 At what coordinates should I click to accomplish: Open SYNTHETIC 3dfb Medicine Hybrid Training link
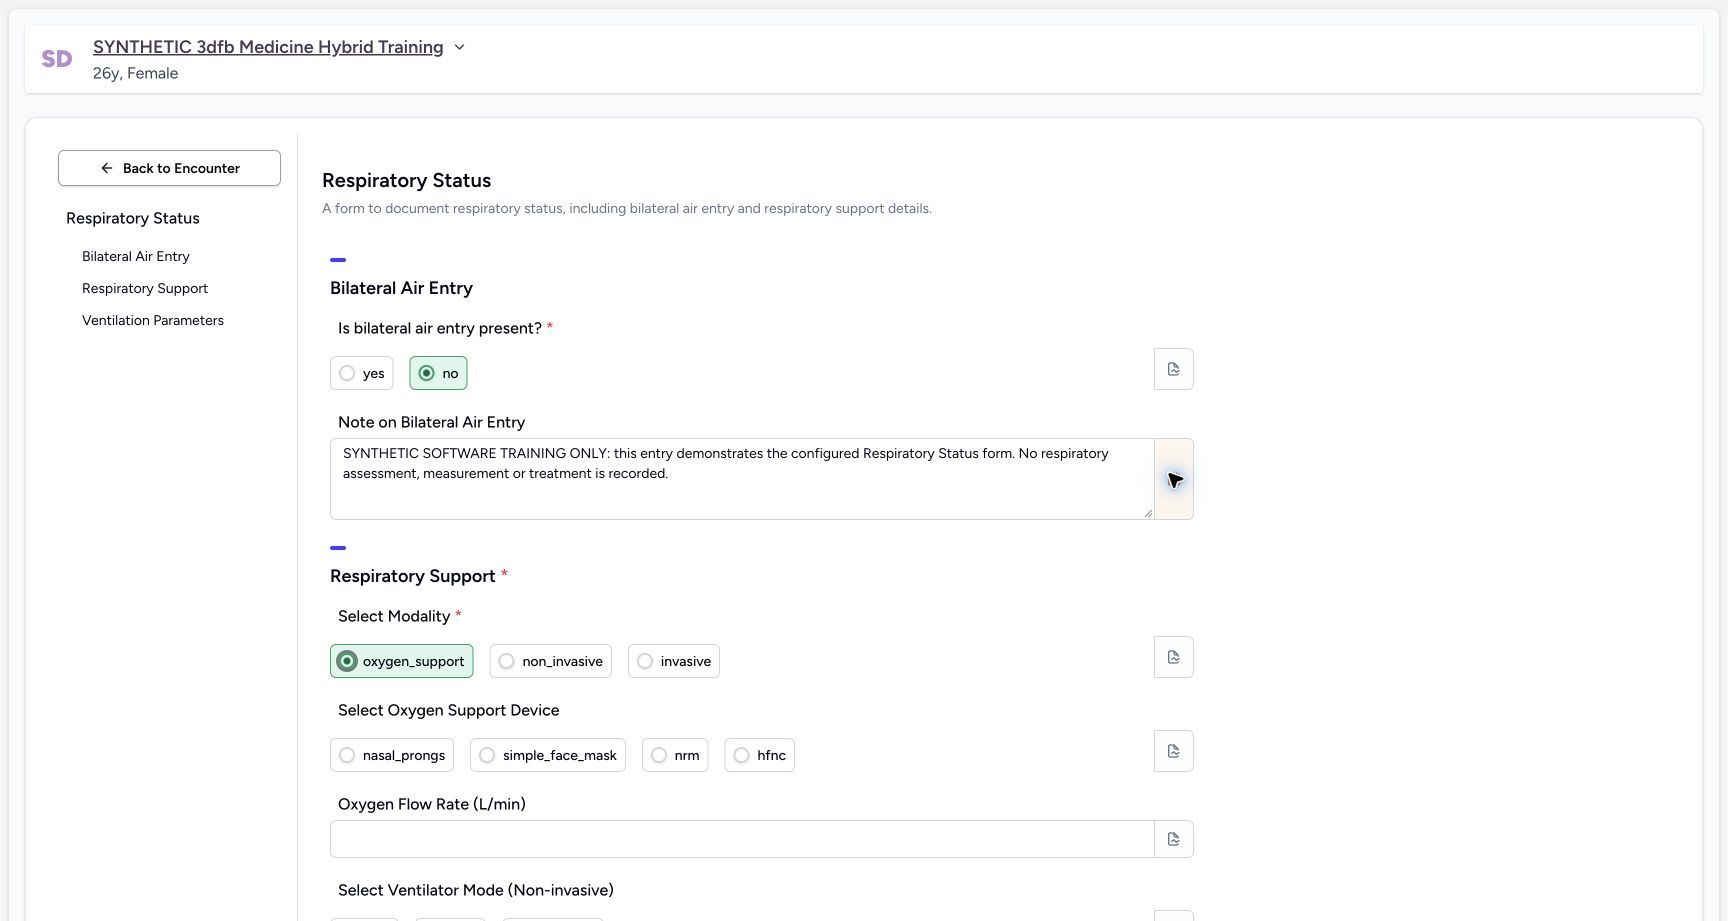[x=268, y=47]
